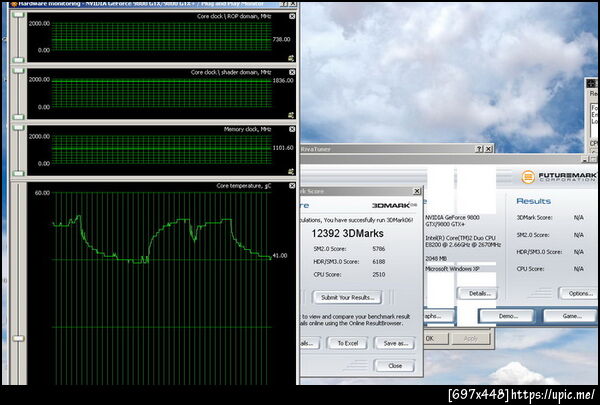This screenshot has height=405, width=600.
Task: Open setup icon on shader domain graph
Action: (291, 115)
